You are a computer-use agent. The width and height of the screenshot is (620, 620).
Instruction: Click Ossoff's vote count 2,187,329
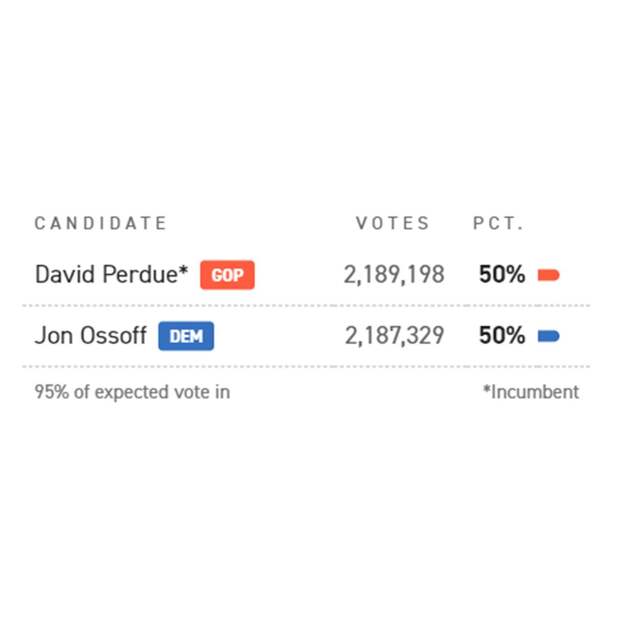395,336
